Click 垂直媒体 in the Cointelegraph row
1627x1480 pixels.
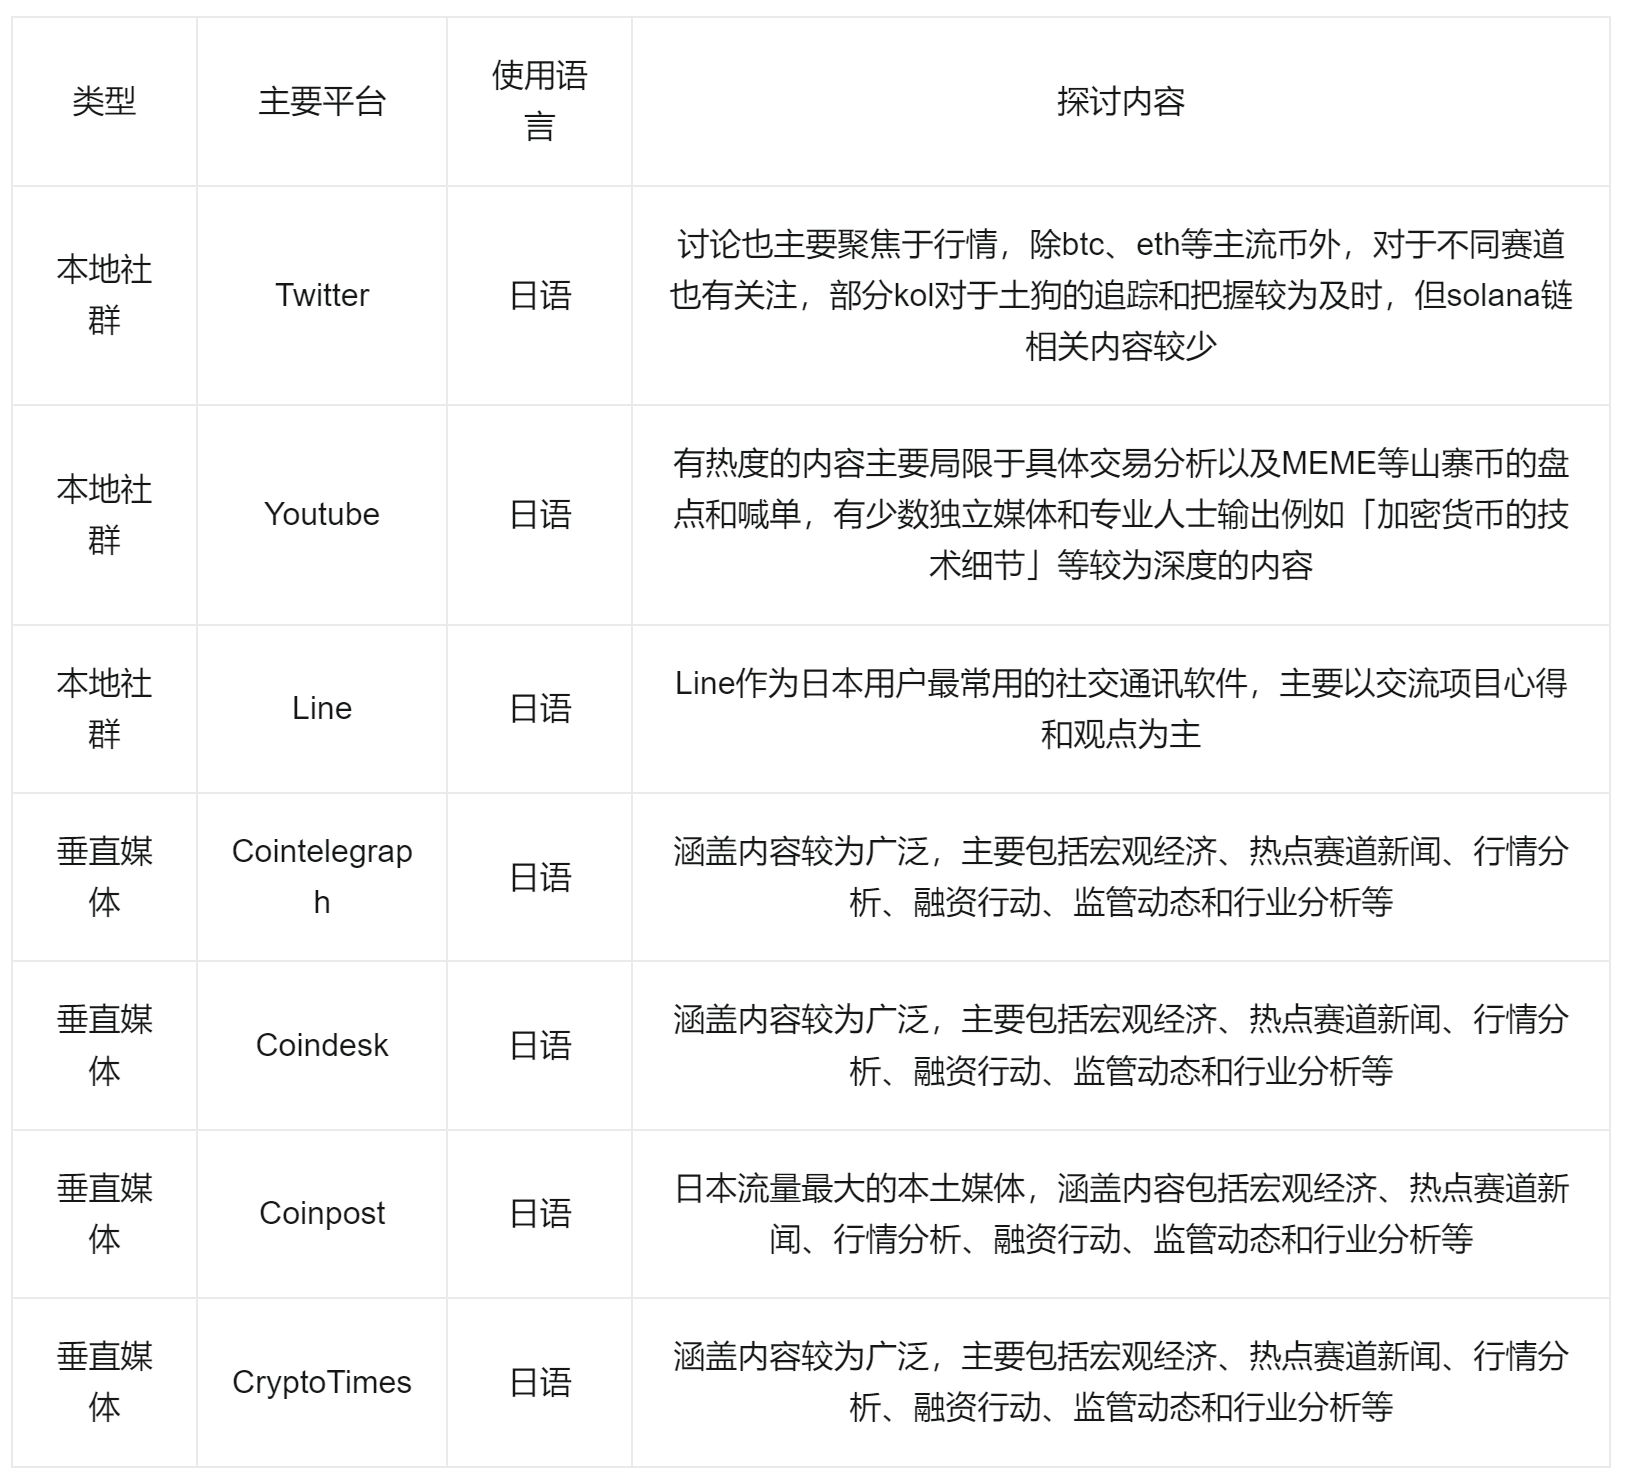tap(104, 877)
